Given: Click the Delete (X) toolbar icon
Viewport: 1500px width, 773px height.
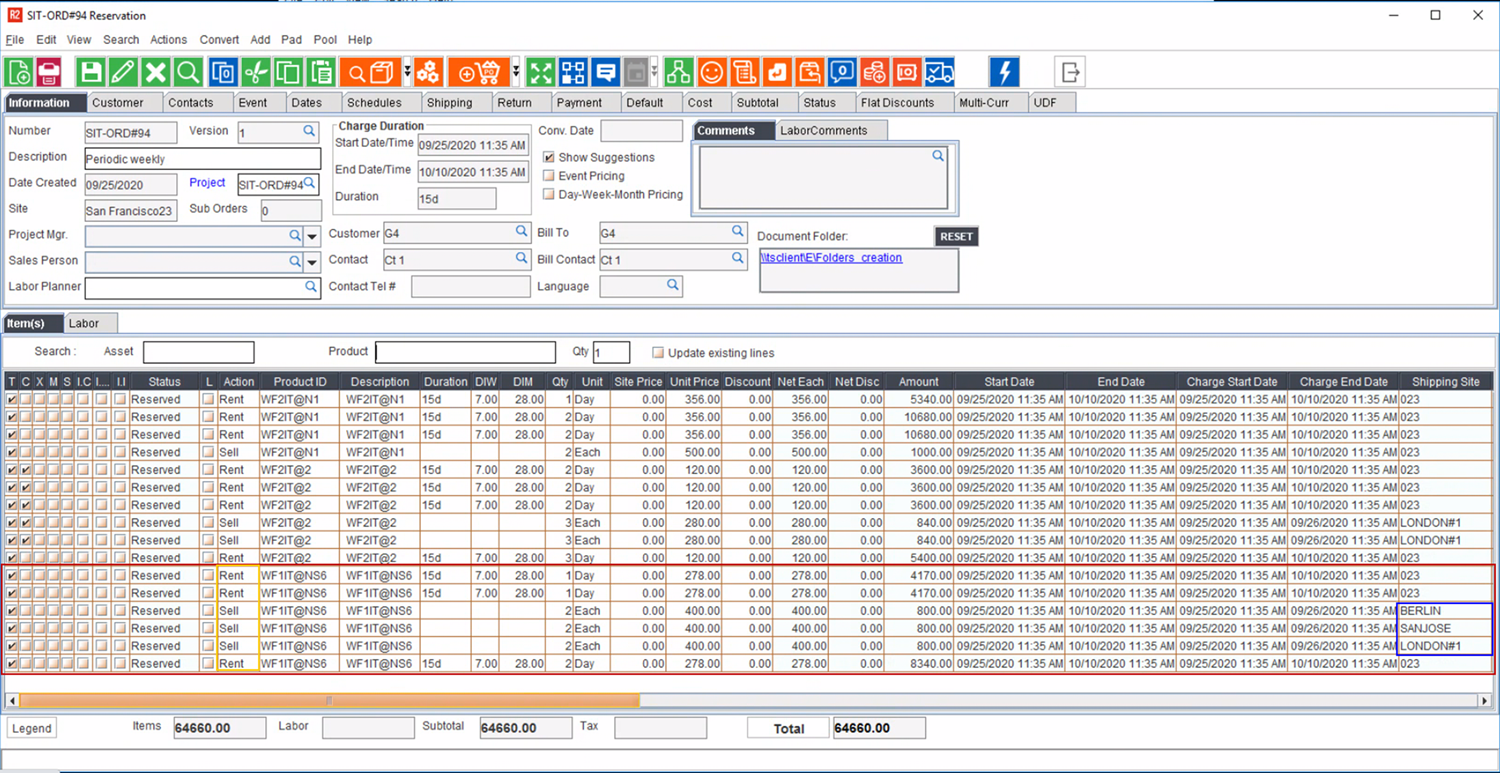Looking at the screenshot, I should [x=156, y=71].
